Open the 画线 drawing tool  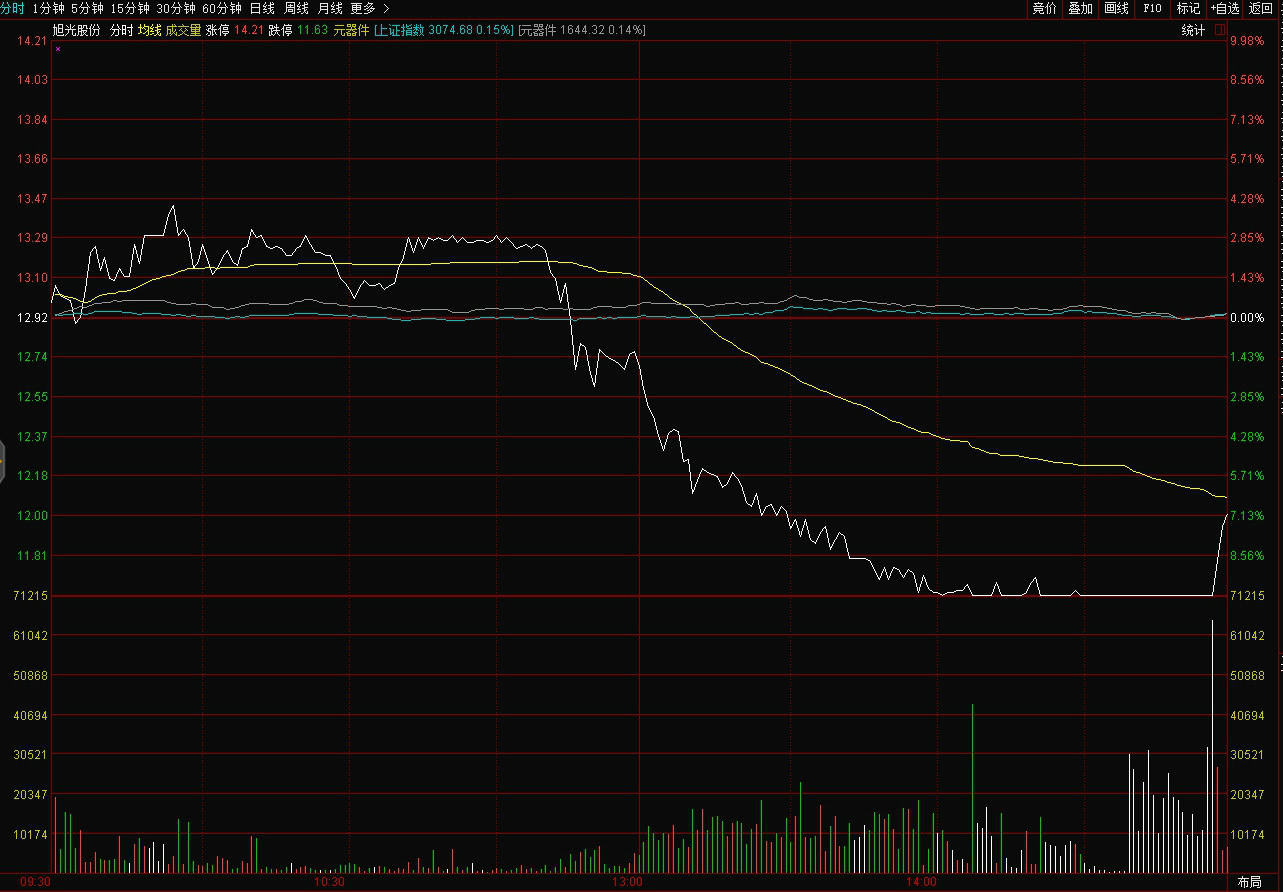pyautogui.click(x=1116, y=8)
